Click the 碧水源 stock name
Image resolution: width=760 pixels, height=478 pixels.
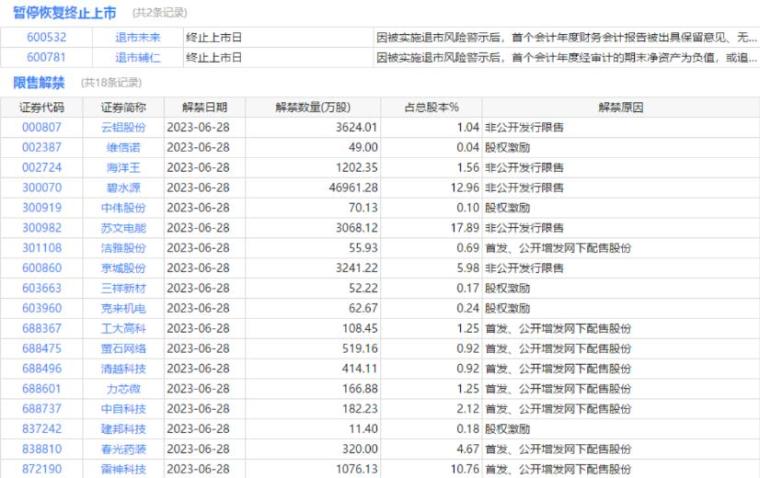pyautogui.click(x=124, y=187)
